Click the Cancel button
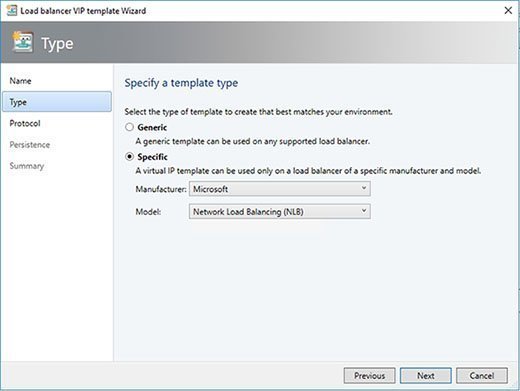Viewport: 520px width, 391px height. (482, 376)
